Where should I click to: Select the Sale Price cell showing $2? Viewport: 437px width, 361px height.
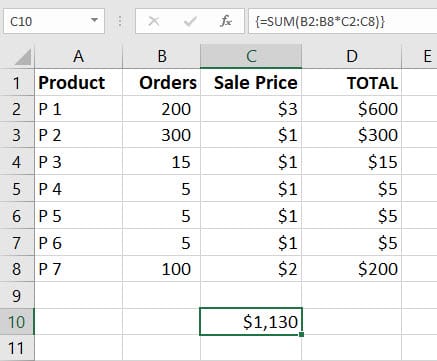coord(251,269)
